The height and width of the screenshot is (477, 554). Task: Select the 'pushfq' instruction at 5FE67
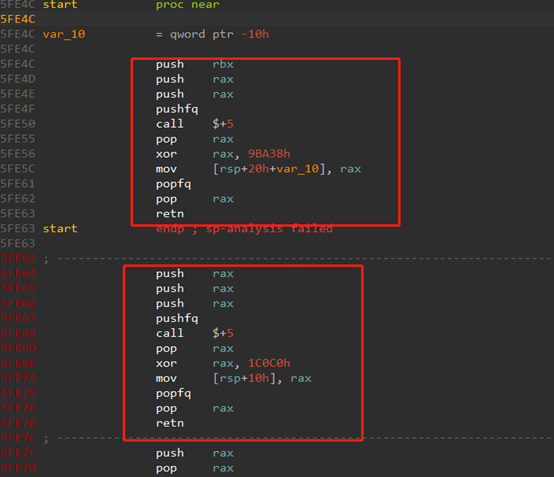(x=177, y=318)
